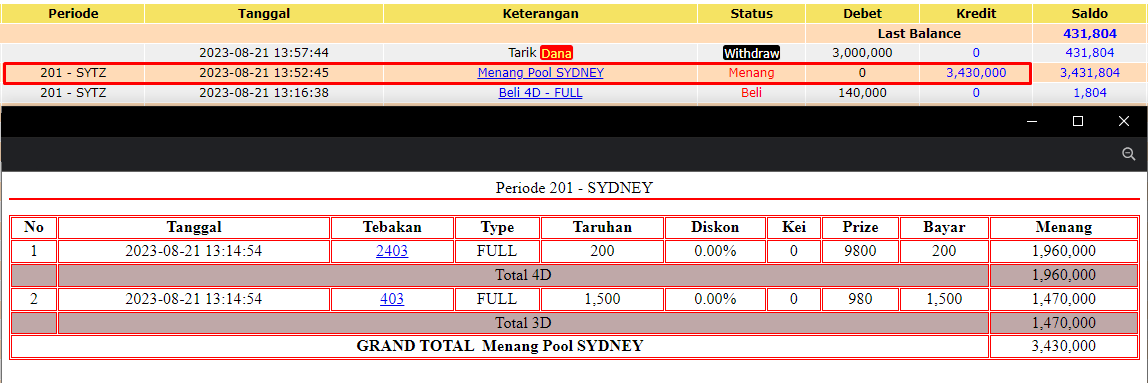Click the Kredit column header

point(976,13)
